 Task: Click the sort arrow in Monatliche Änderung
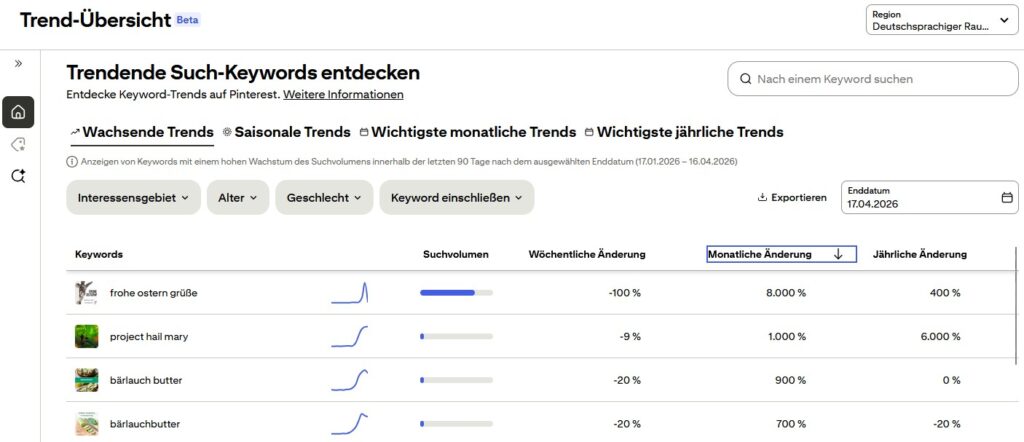coord(838,255)
